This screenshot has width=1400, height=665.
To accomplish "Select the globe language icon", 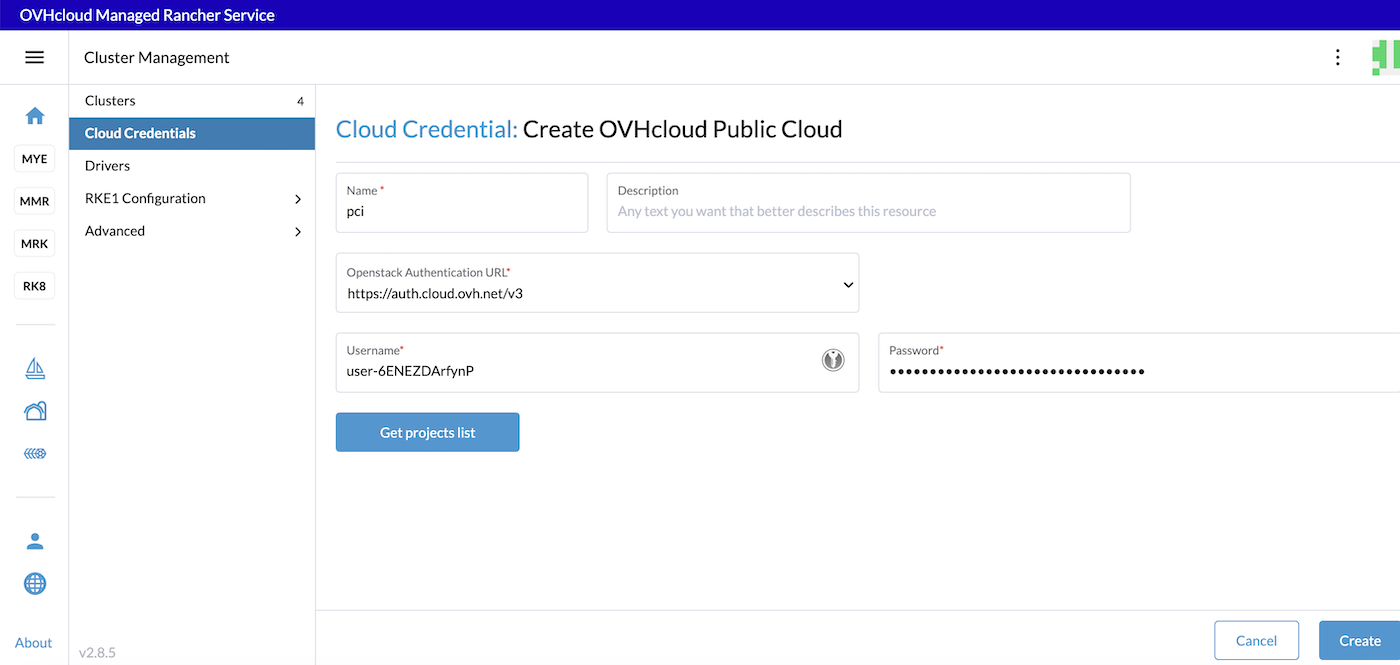I will pyautogui.click(x=34, y=583).
